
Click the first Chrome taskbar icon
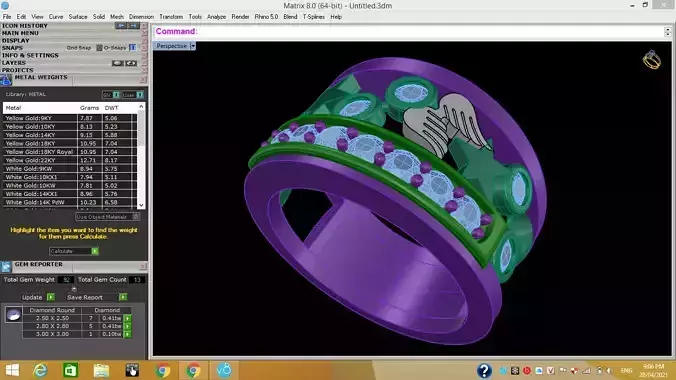pyautogui.click(x=163, y=371)
